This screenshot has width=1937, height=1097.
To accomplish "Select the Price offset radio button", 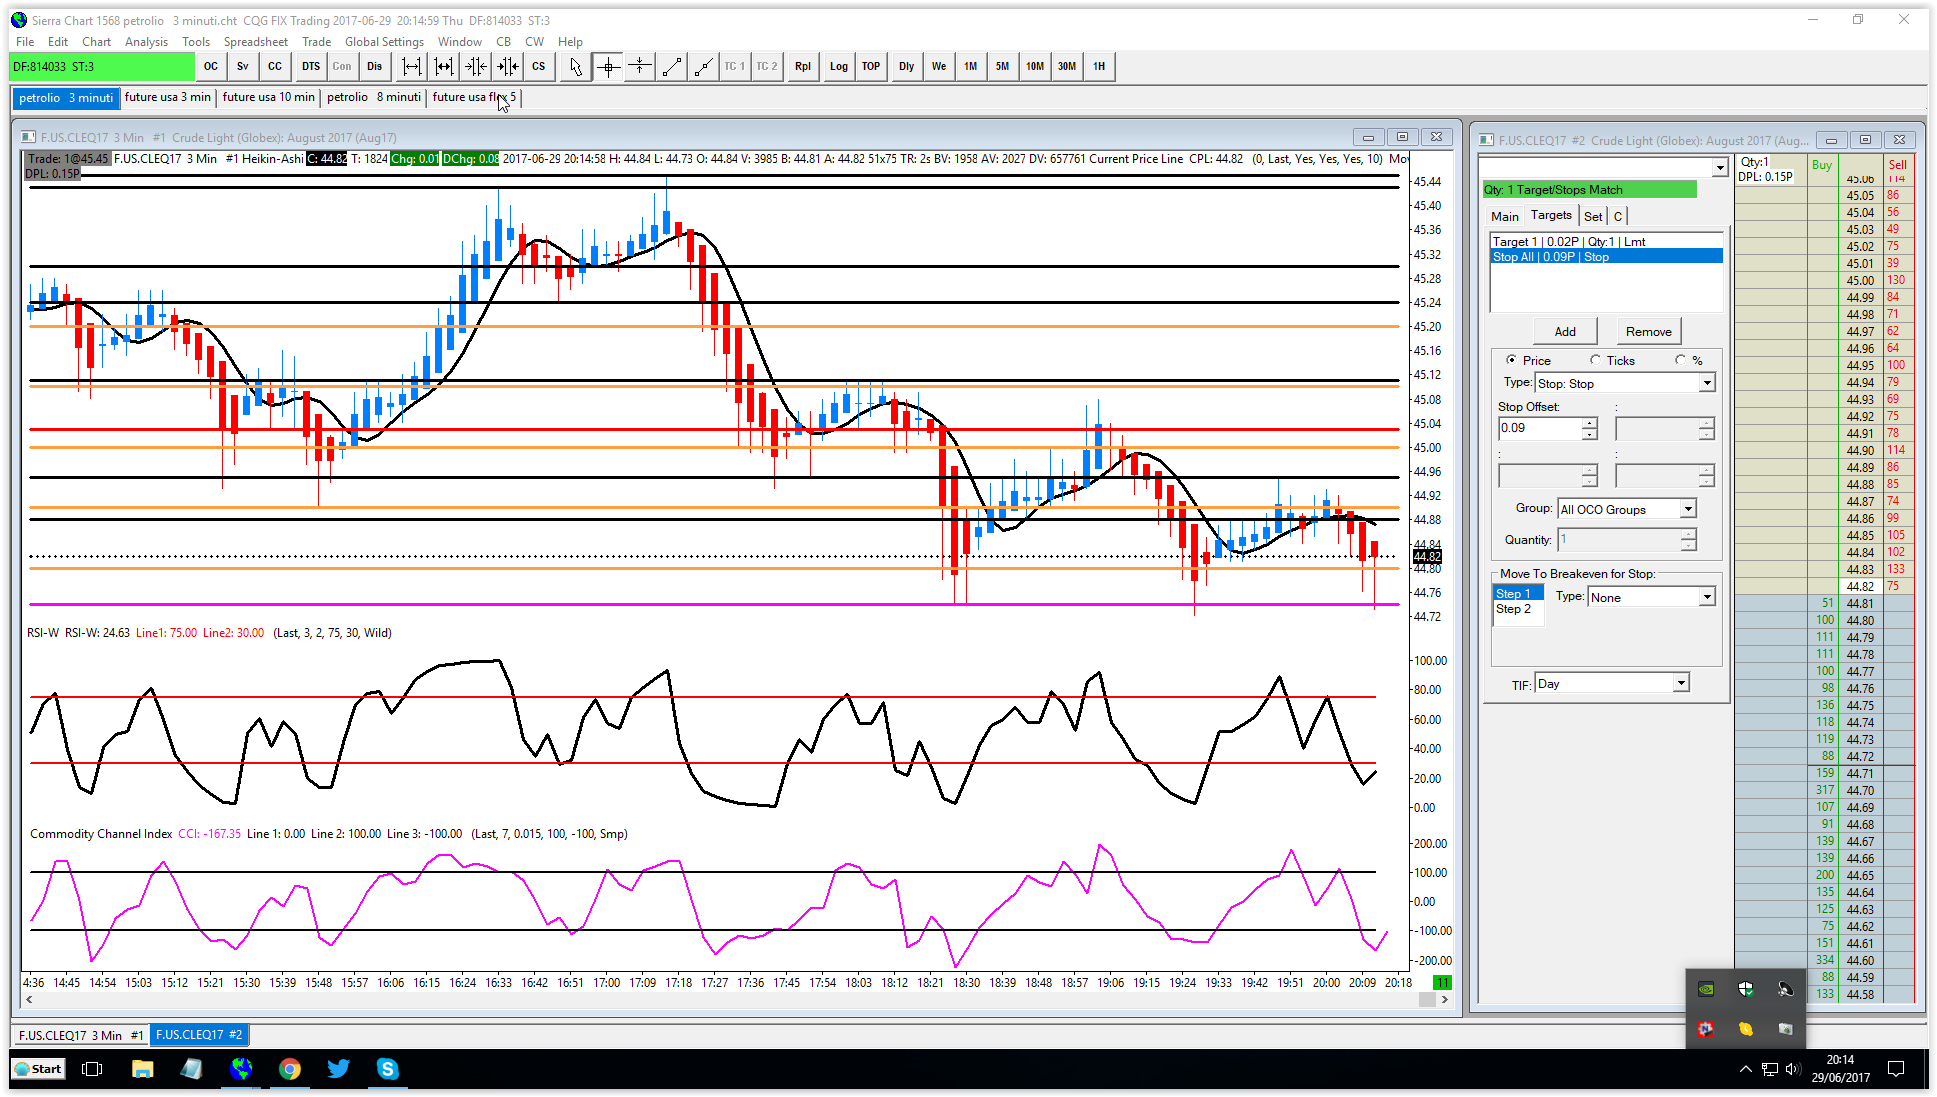I will click(1511, 360).
